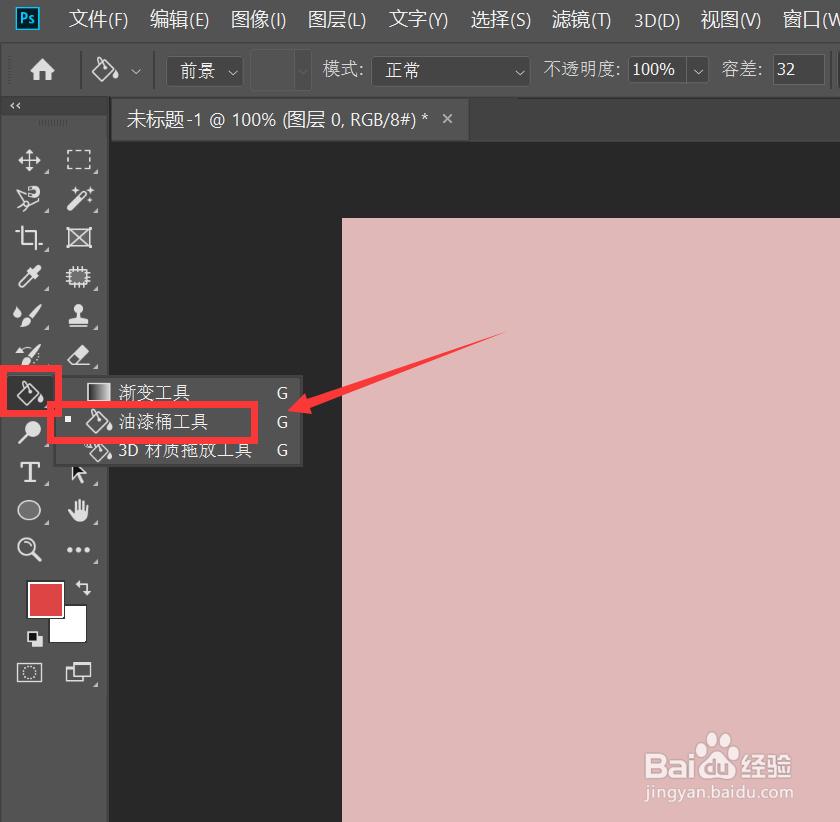Image resolution: width=840 pixels, height=822 pixels.
Task: Close the 未标题-1 document tab
Action: point(447,119)
